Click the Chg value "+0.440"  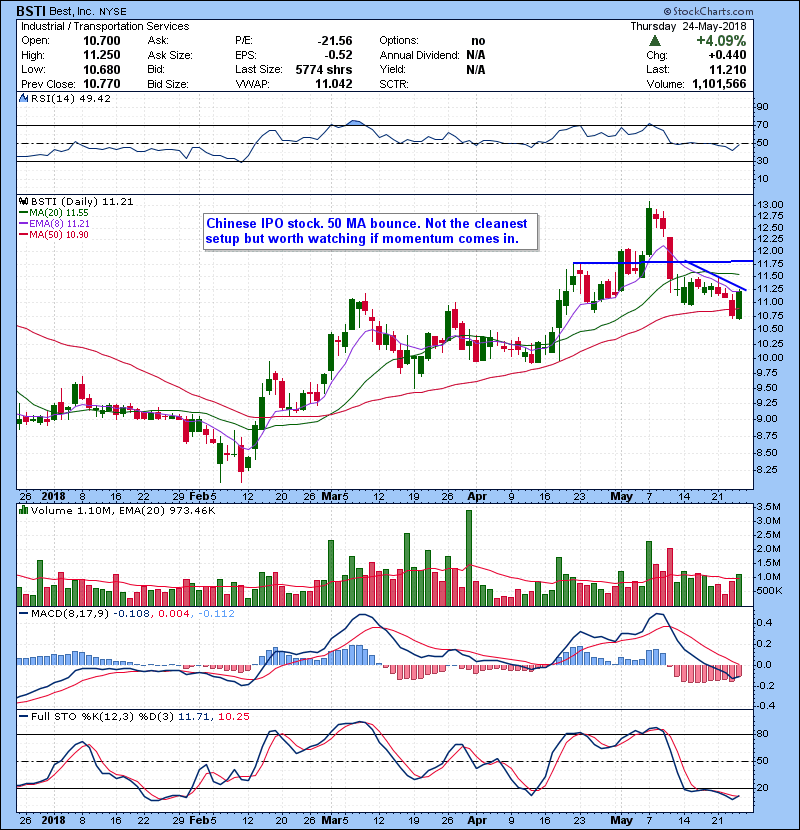[727, 55]
